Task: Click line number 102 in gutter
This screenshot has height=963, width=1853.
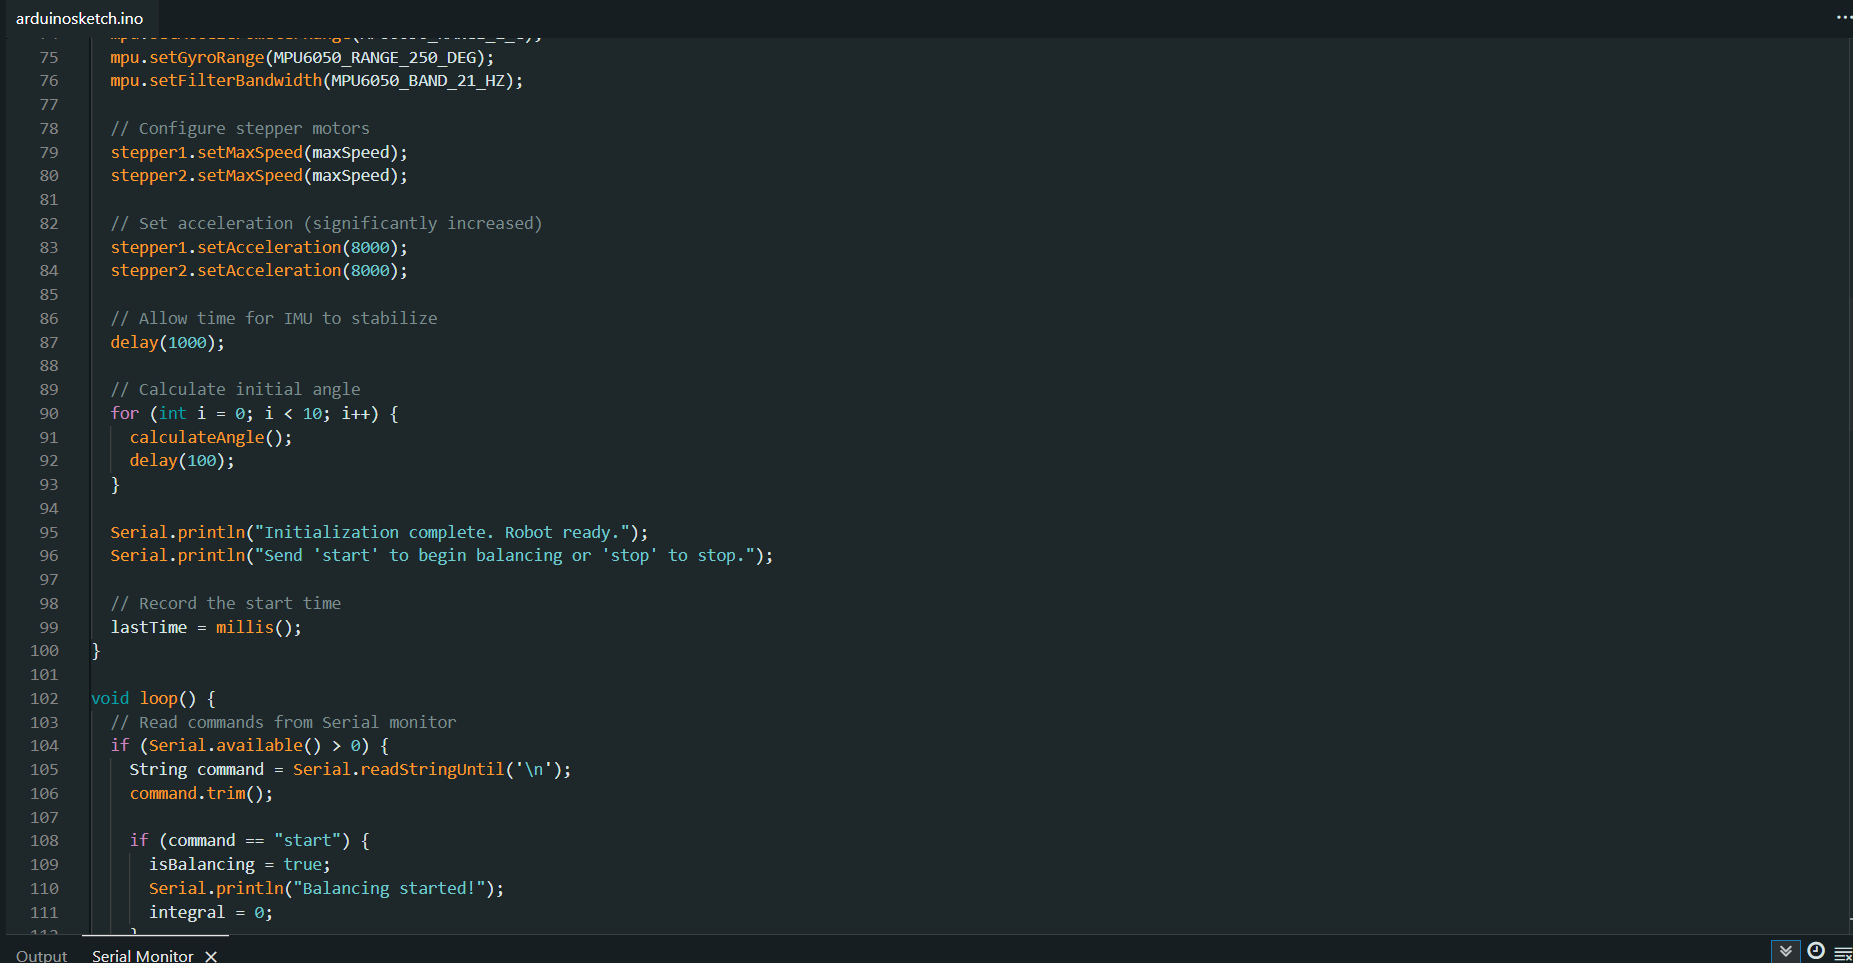Action: click(x=44, y=698)
